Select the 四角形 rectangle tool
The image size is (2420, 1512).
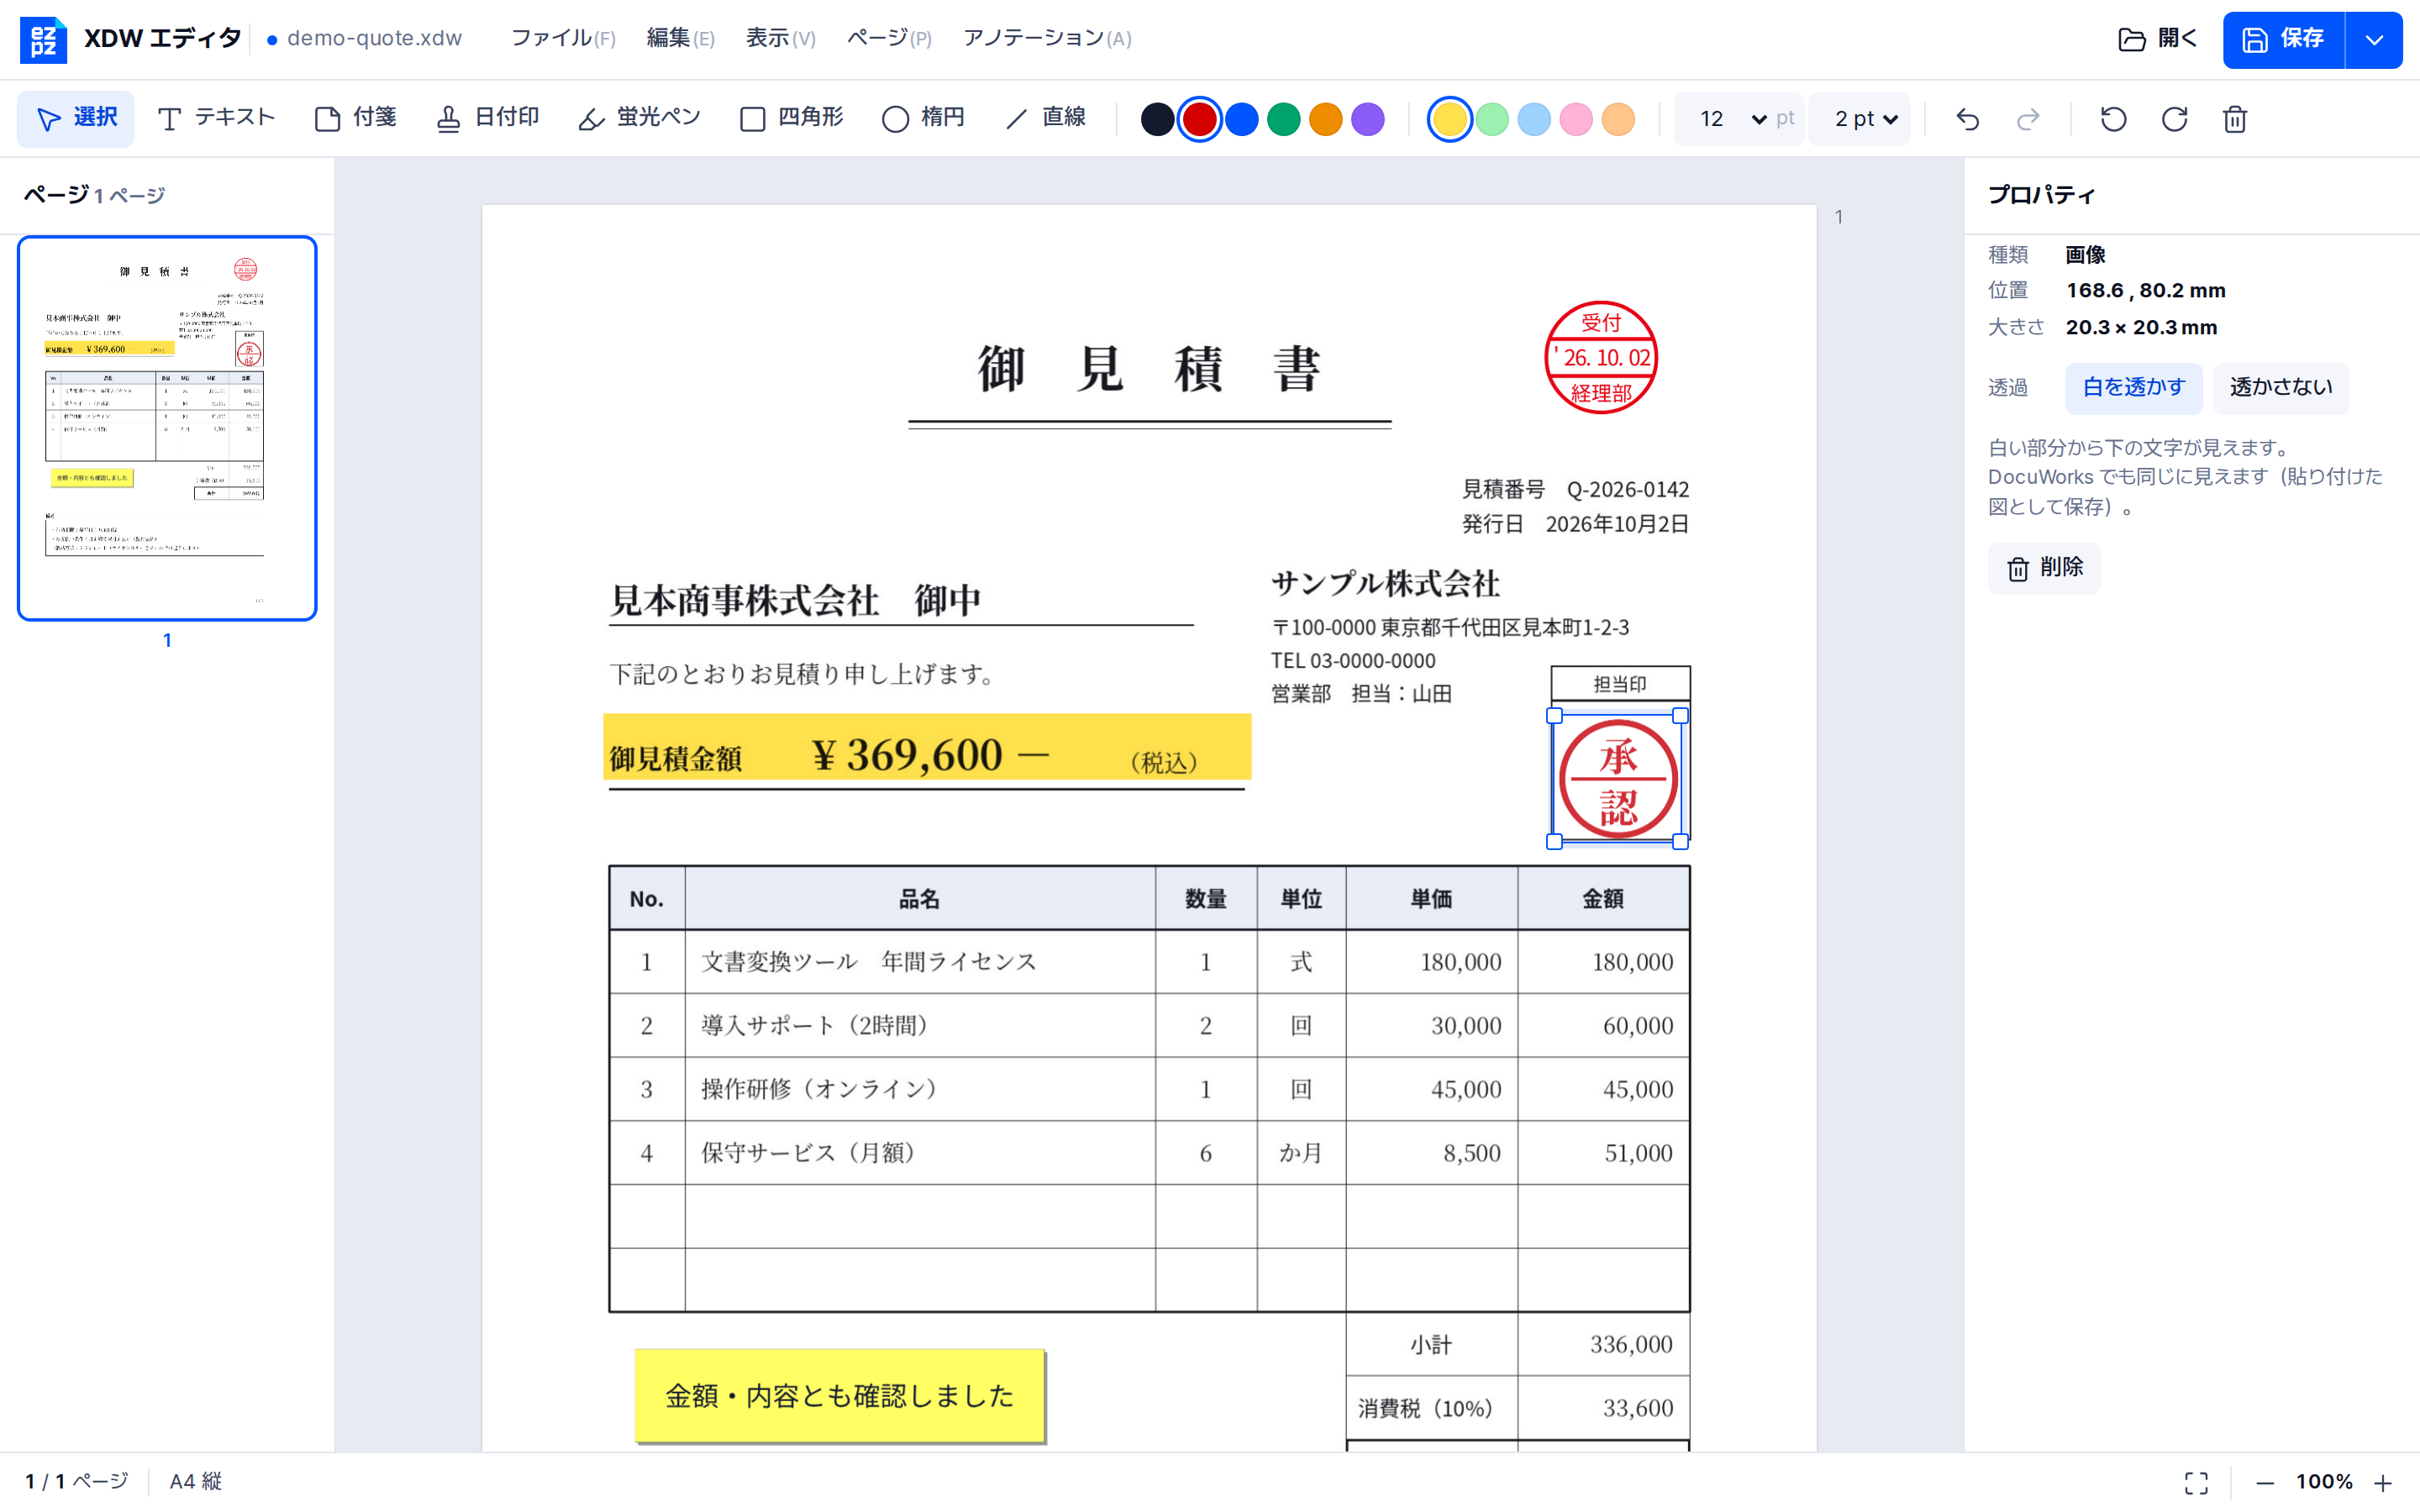tap(792, 119)
